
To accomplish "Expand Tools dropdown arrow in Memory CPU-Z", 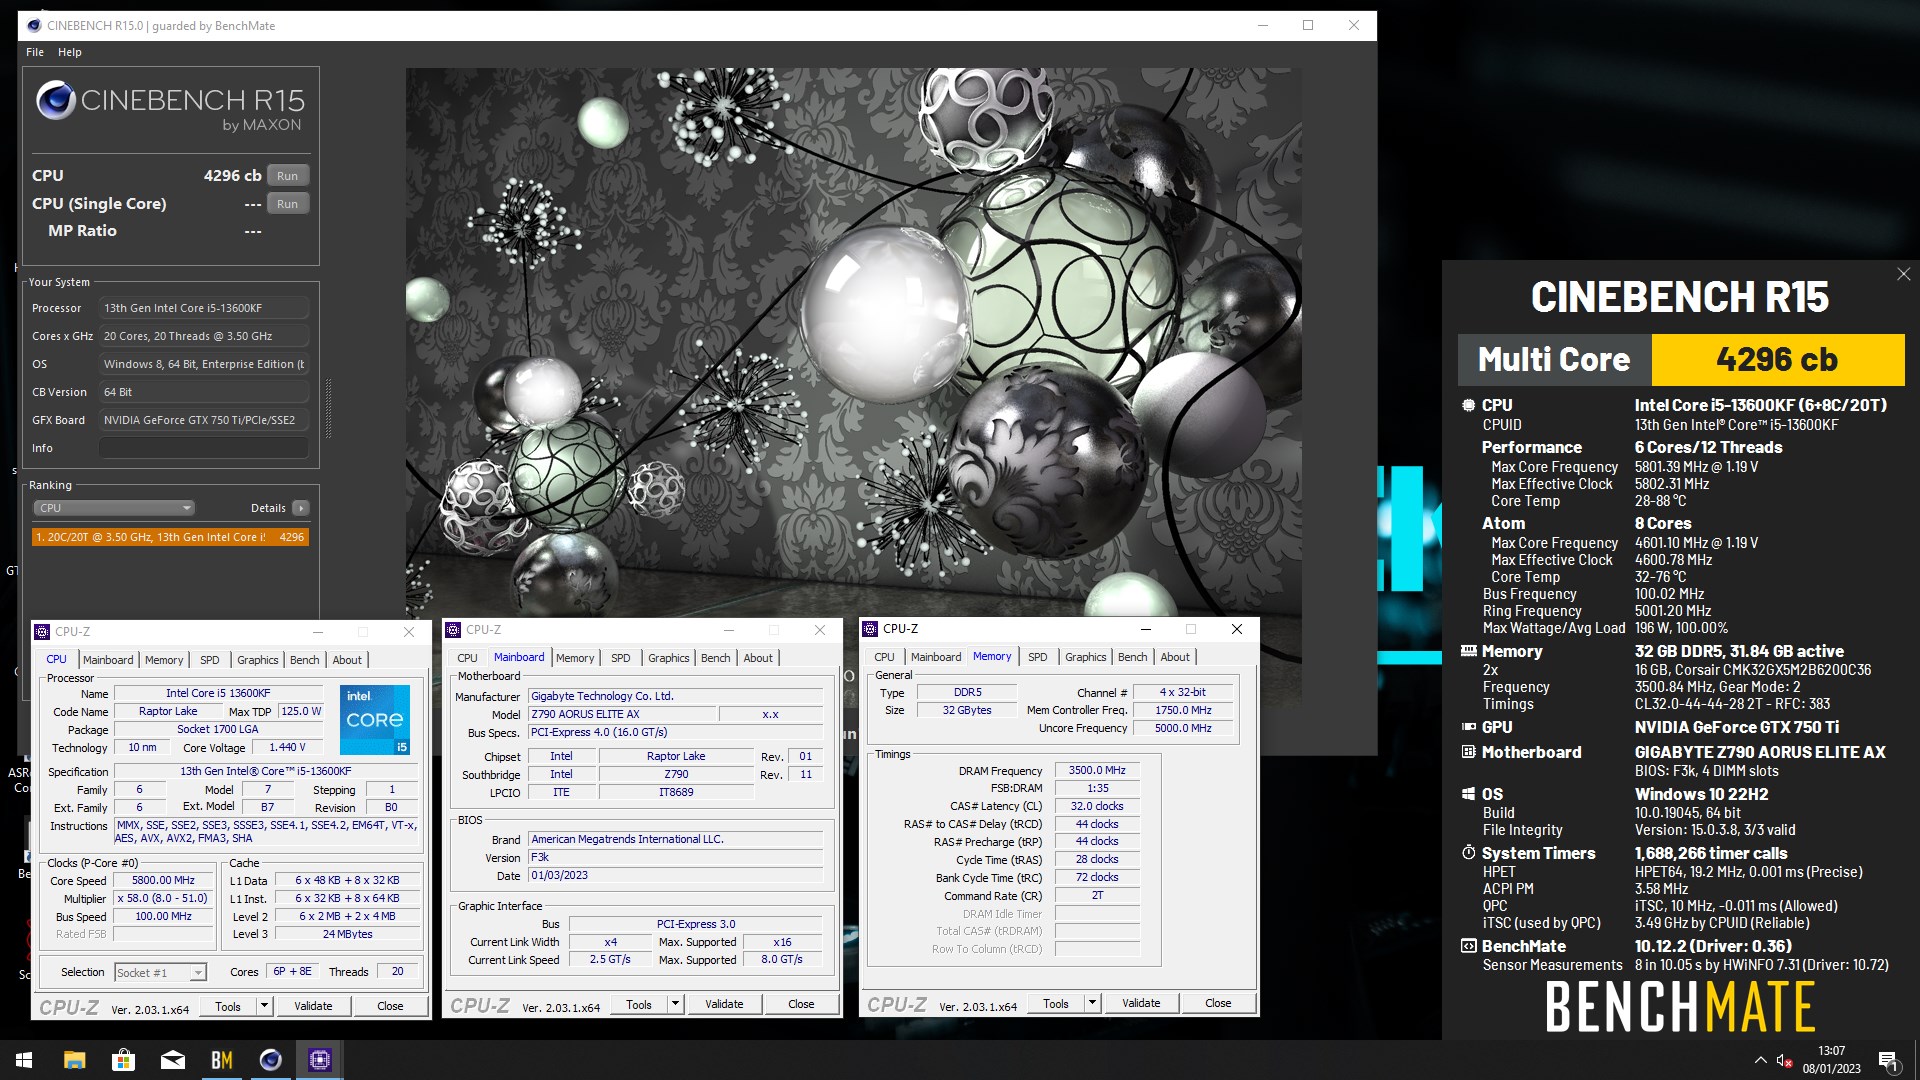I will coord(1093,1003).
